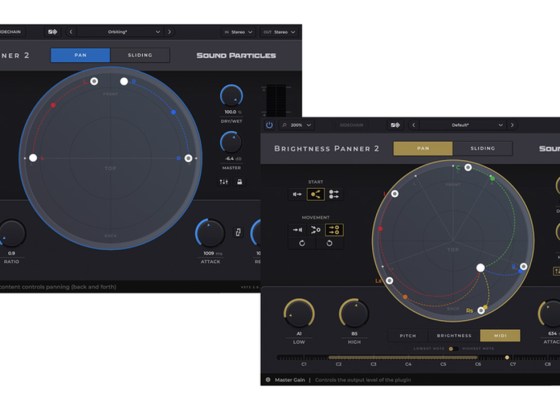Select gold PAN tab in Brightness Panner
560x410 pixels.
tap(423, 148)
